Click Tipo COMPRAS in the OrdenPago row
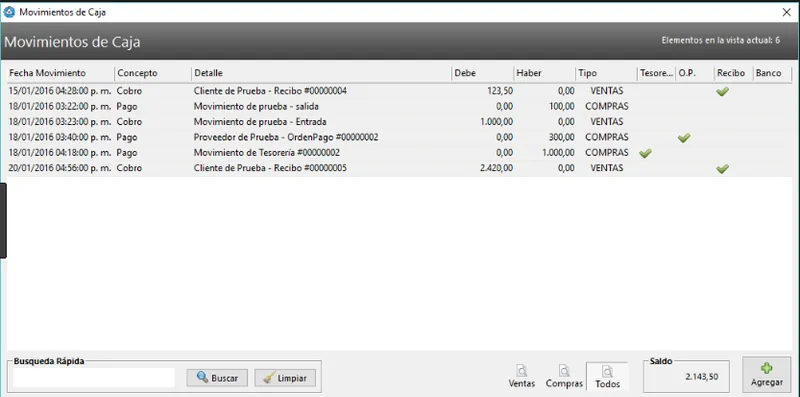Viewport: 800px width, 397px height. click(607, 137)
